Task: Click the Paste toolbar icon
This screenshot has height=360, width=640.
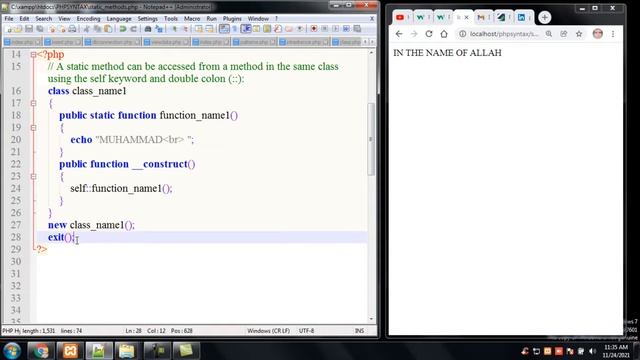Action: 108,29
